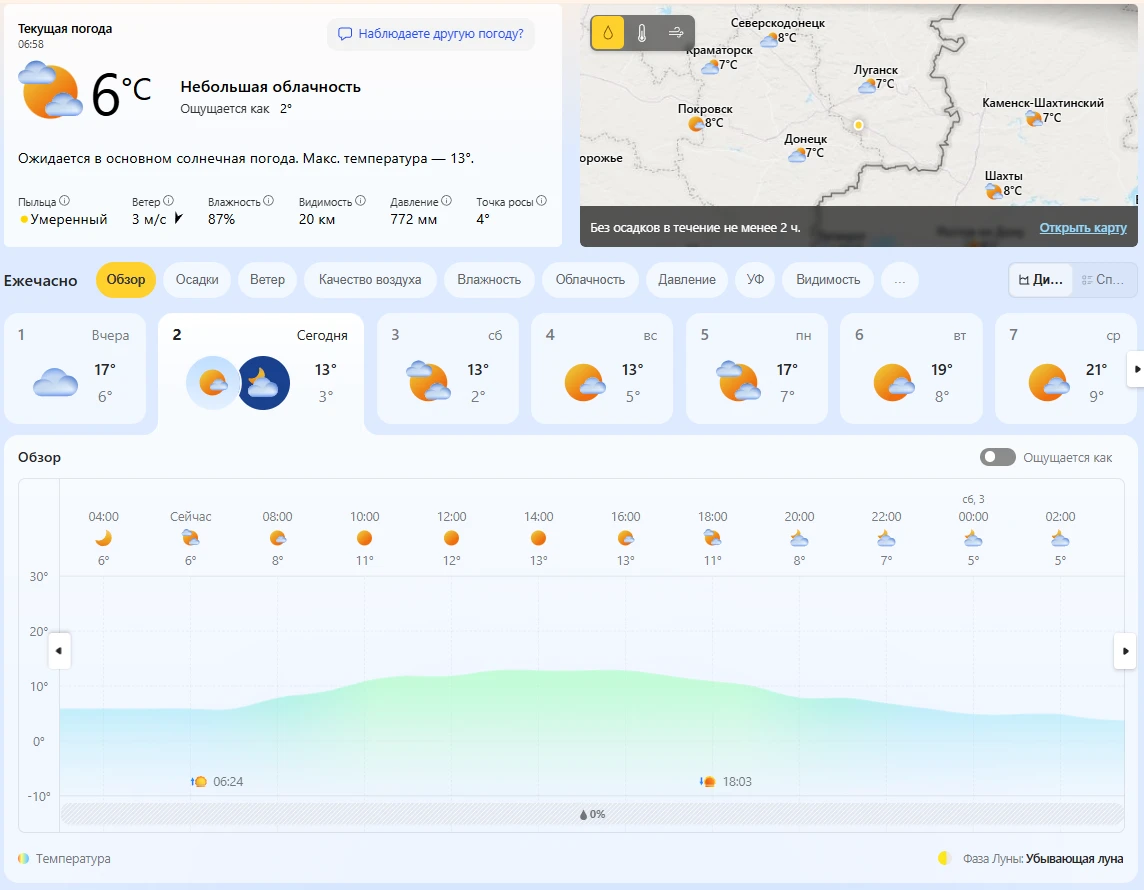Show next days with right arrow

pos(1136,369)
